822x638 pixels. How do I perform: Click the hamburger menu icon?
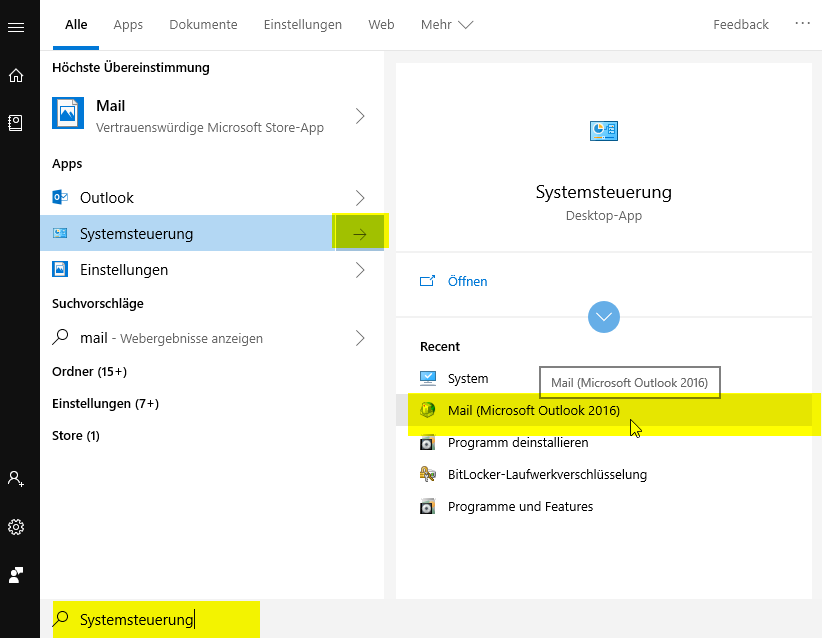pos(16,27)
